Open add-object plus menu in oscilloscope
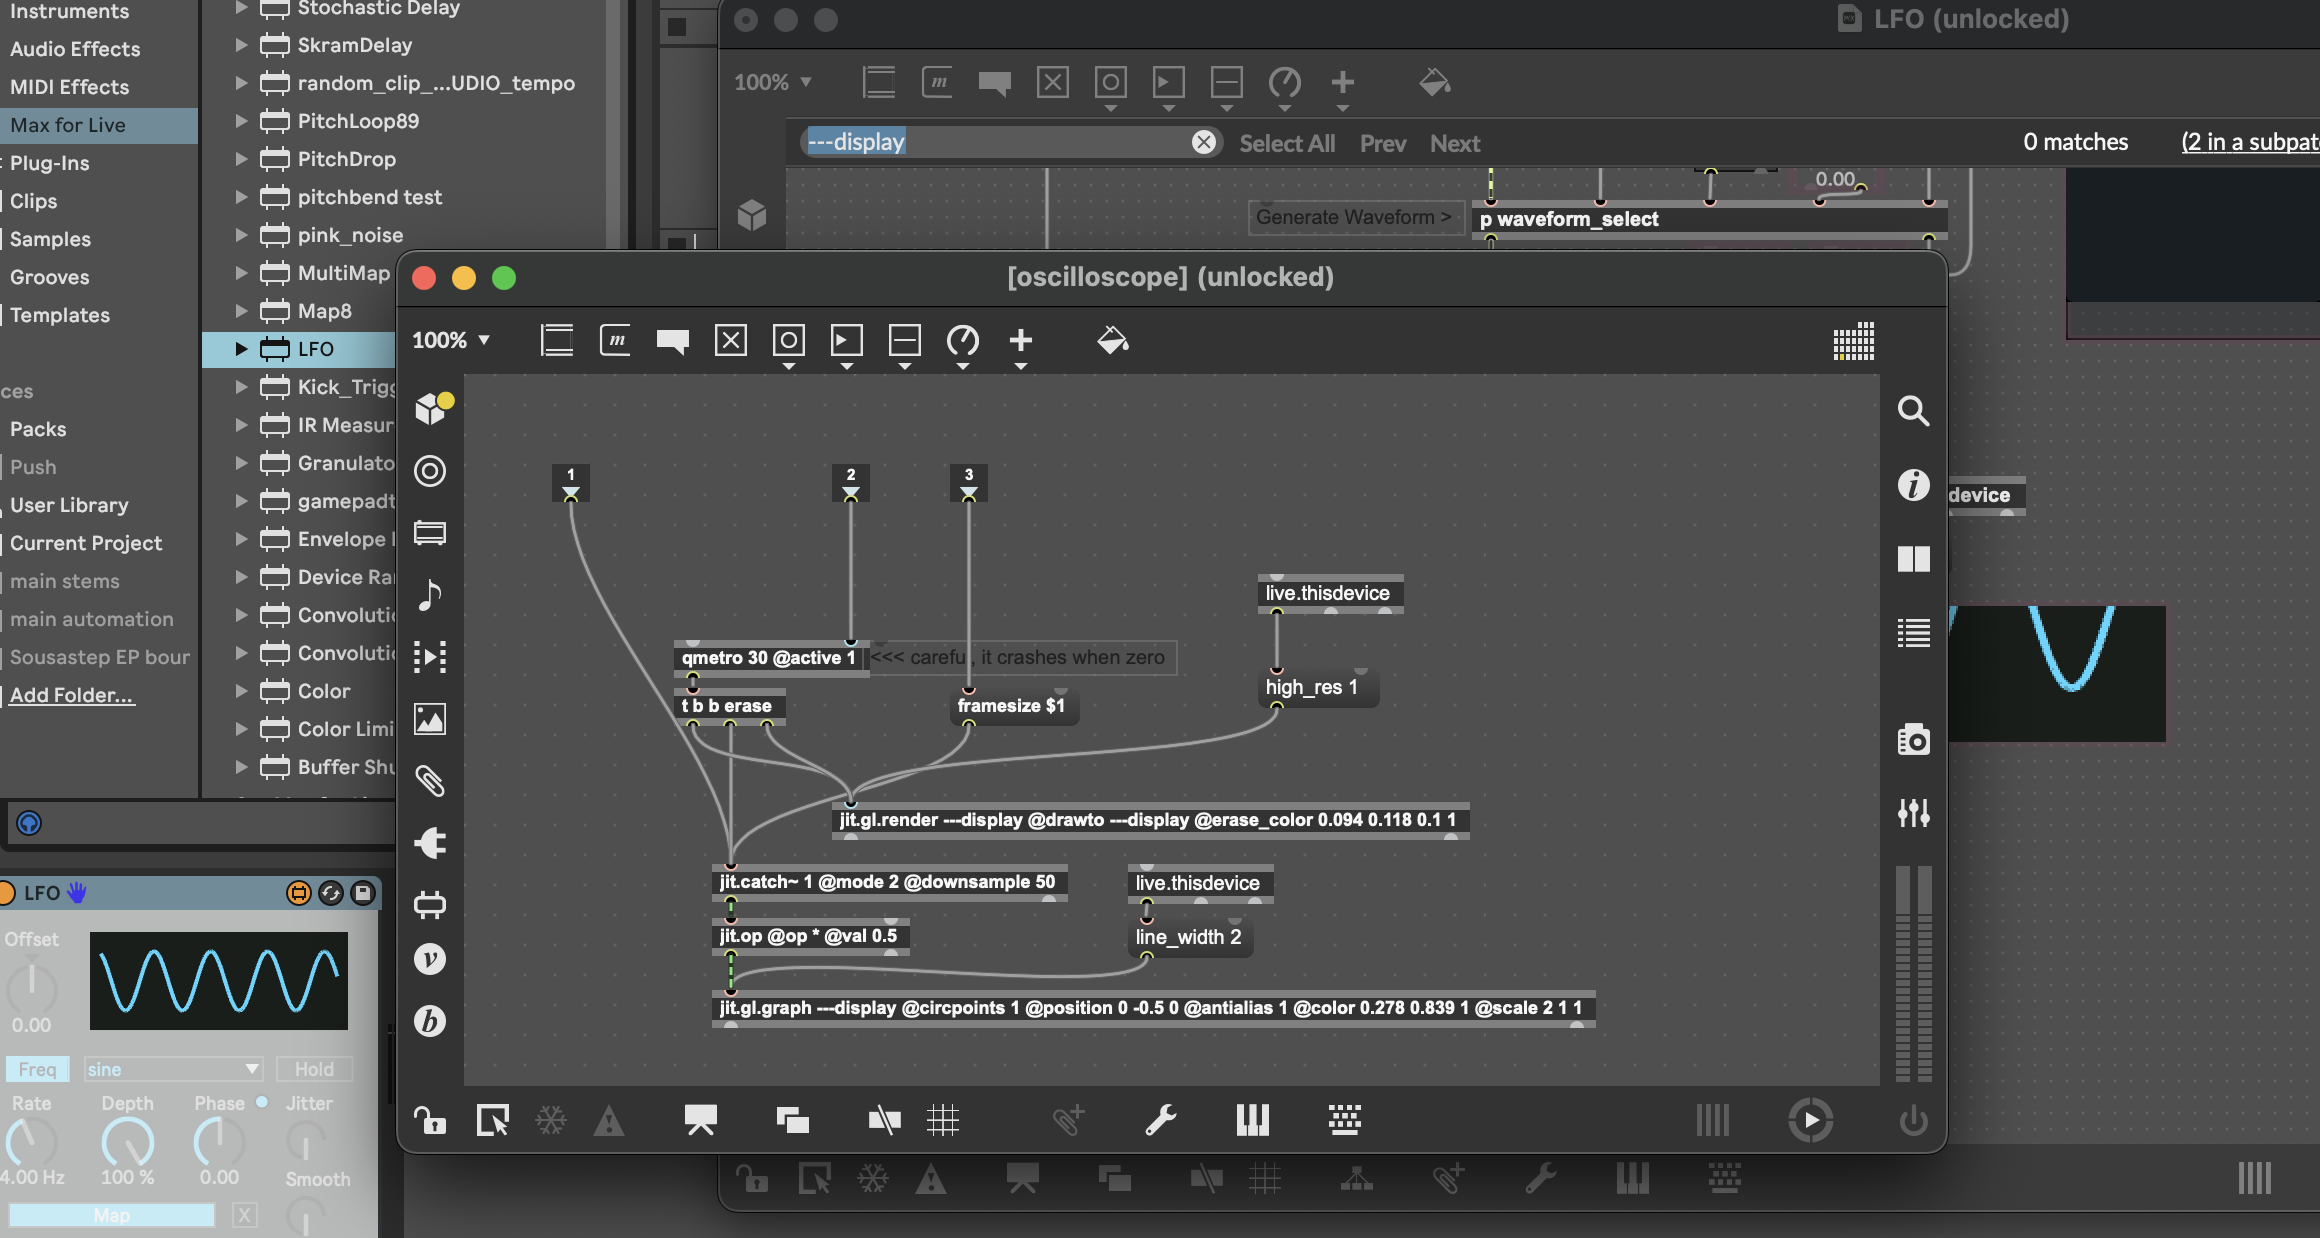This screenshot has height=1238, width=2320. click(1021, 340)
